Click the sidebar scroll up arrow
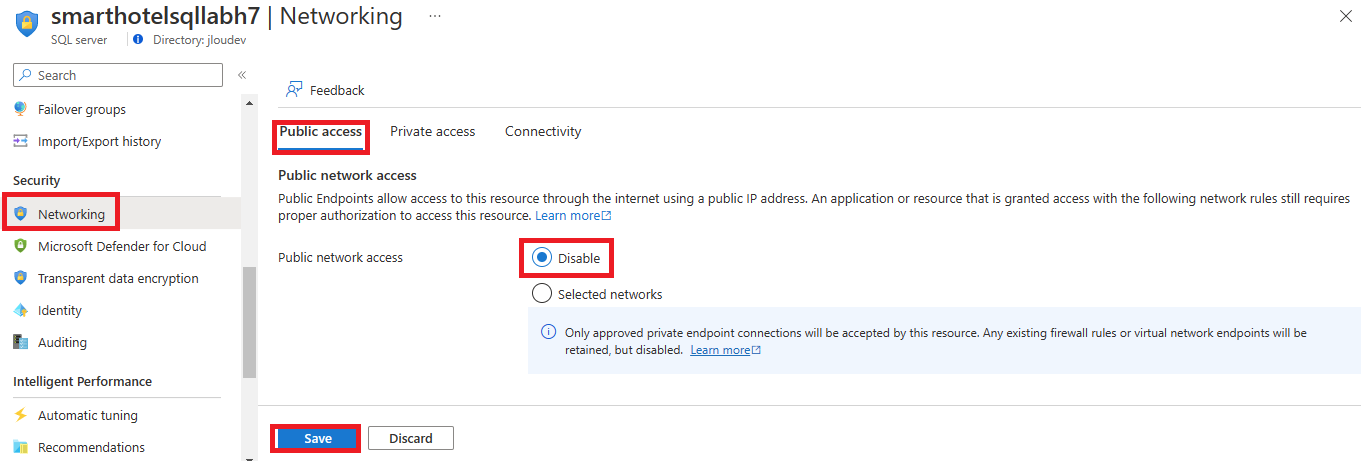Viewport: 1361px width, 461px height. click(249, 102)
